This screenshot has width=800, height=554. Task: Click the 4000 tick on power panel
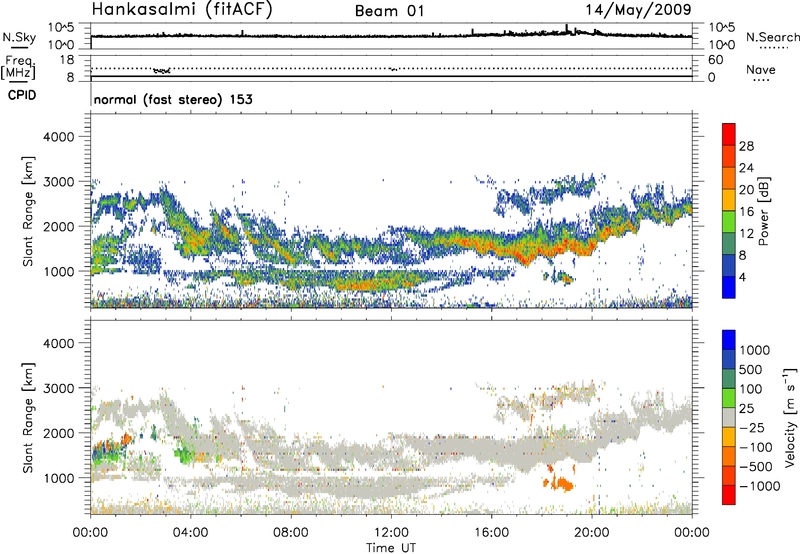point(59,137)
